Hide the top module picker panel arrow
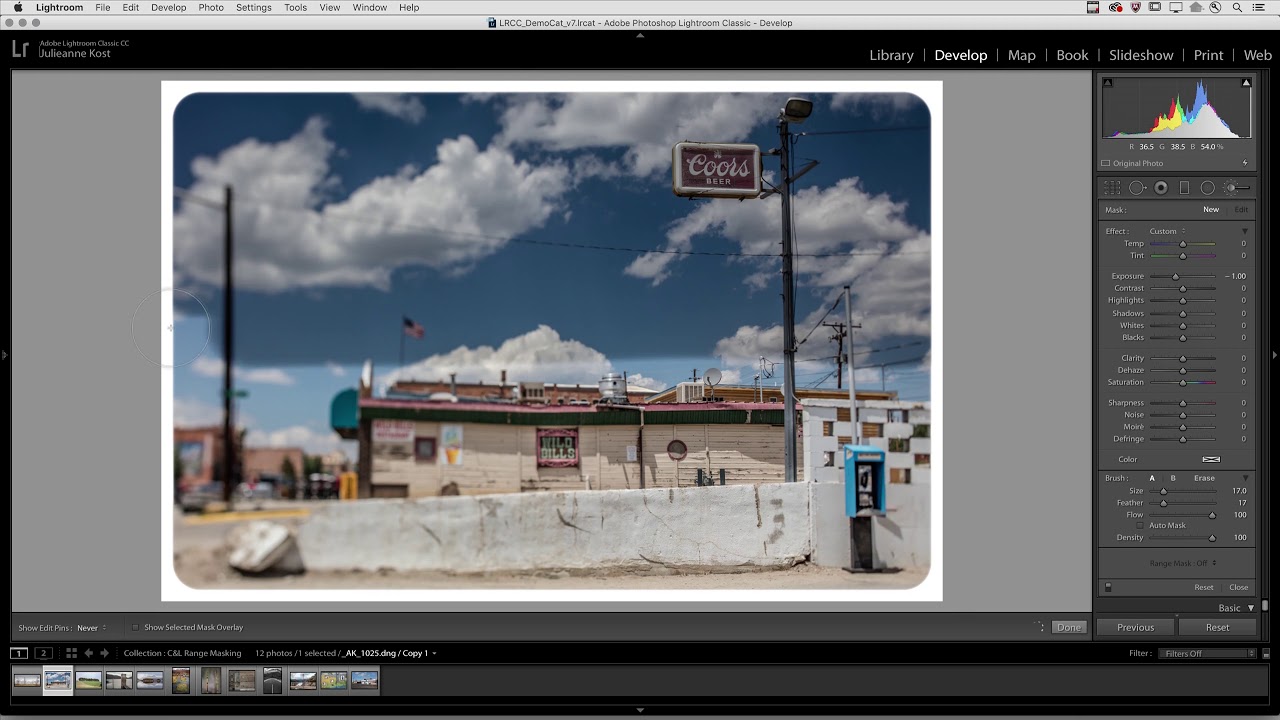1280x720 pixels. (640, 33)
